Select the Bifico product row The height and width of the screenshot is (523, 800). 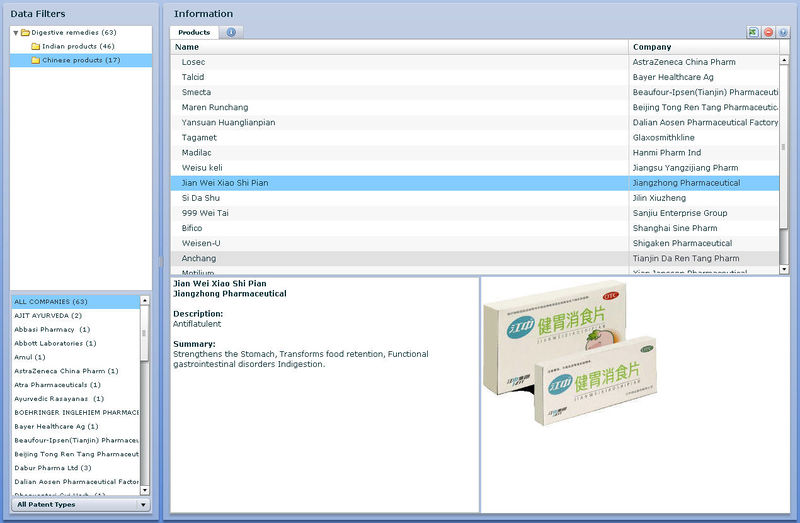(x=194, y=228)
